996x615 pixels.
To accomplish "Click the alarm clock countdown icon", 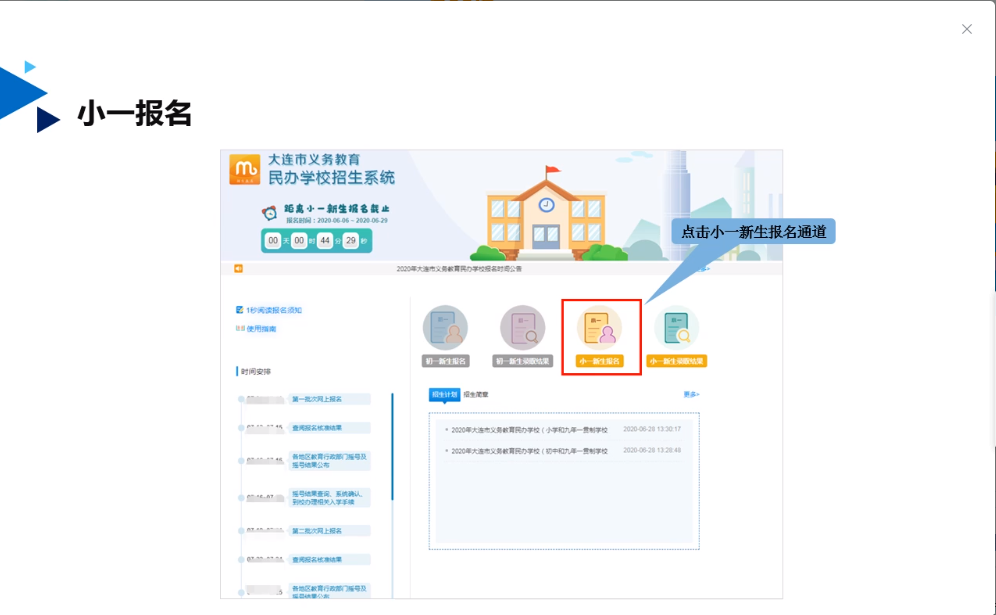I will tap(270, 212).
